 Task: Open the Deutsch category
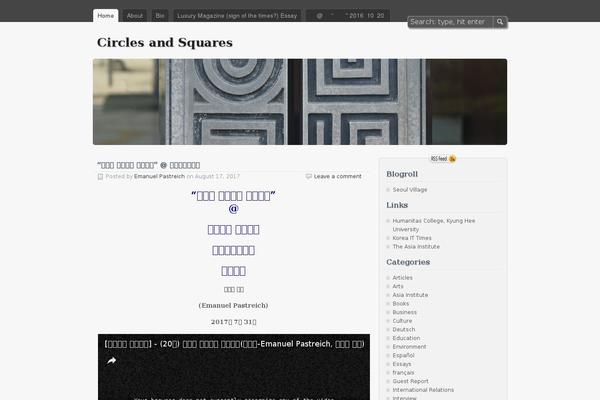click(x=404, y=330)
